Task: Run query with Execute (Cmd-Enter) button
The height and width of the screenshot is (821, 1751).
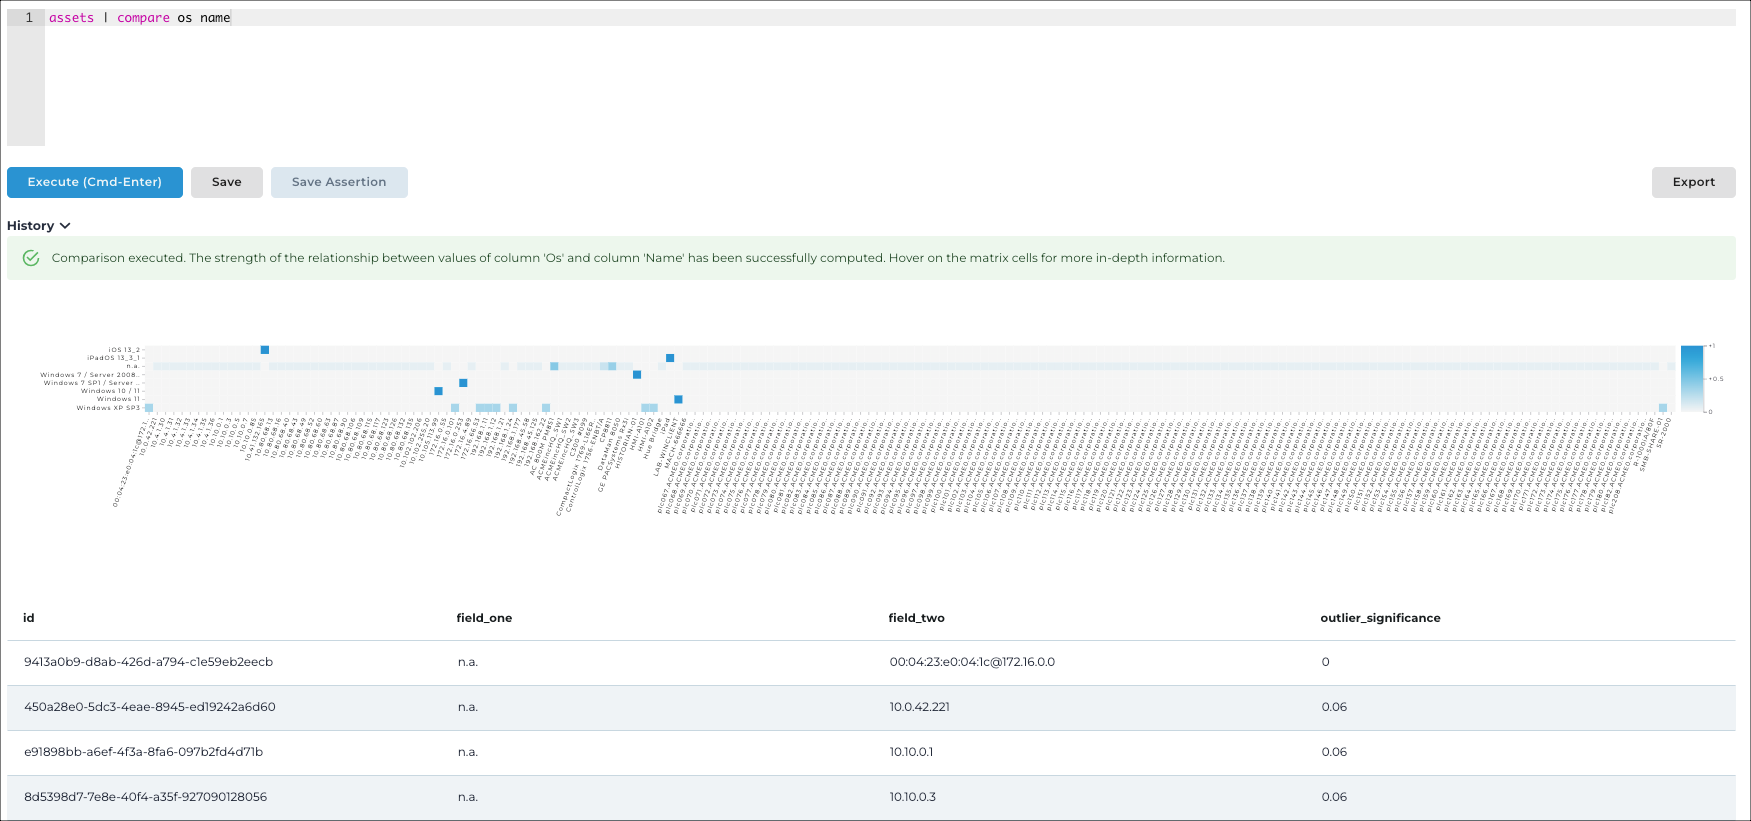Action: click(x=95, y=182)
